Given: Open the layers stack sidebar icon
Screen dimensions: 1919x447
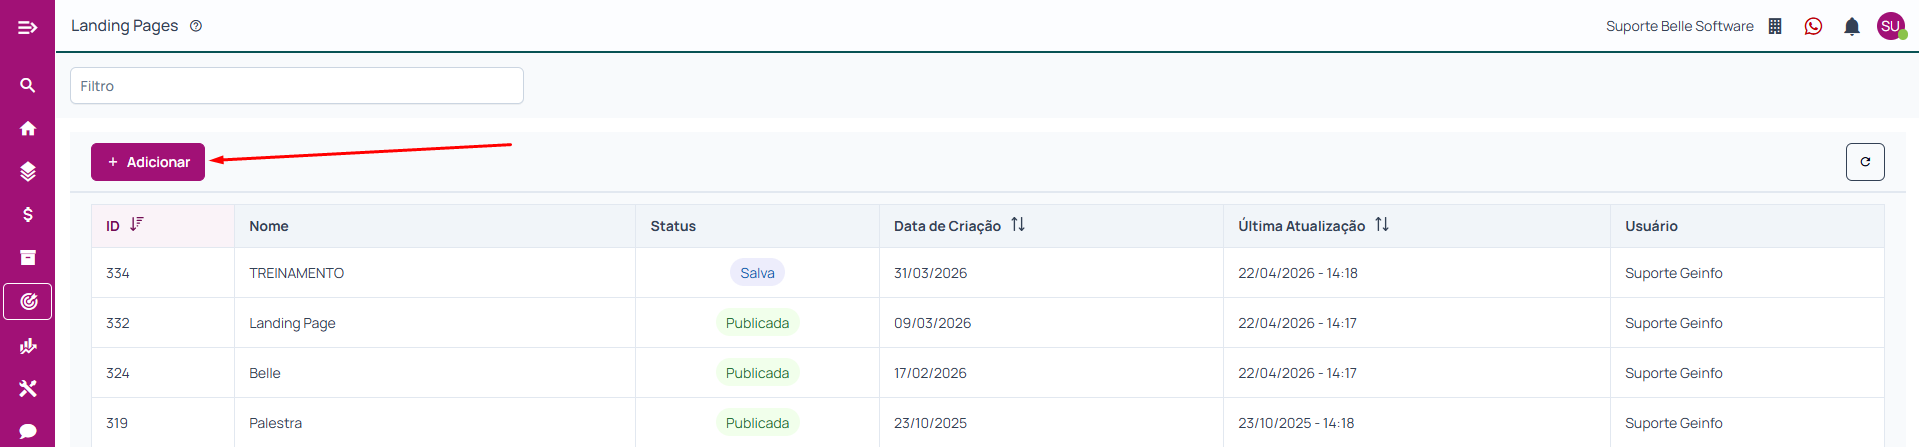Looking at the screenshot, I should point(27,172).
